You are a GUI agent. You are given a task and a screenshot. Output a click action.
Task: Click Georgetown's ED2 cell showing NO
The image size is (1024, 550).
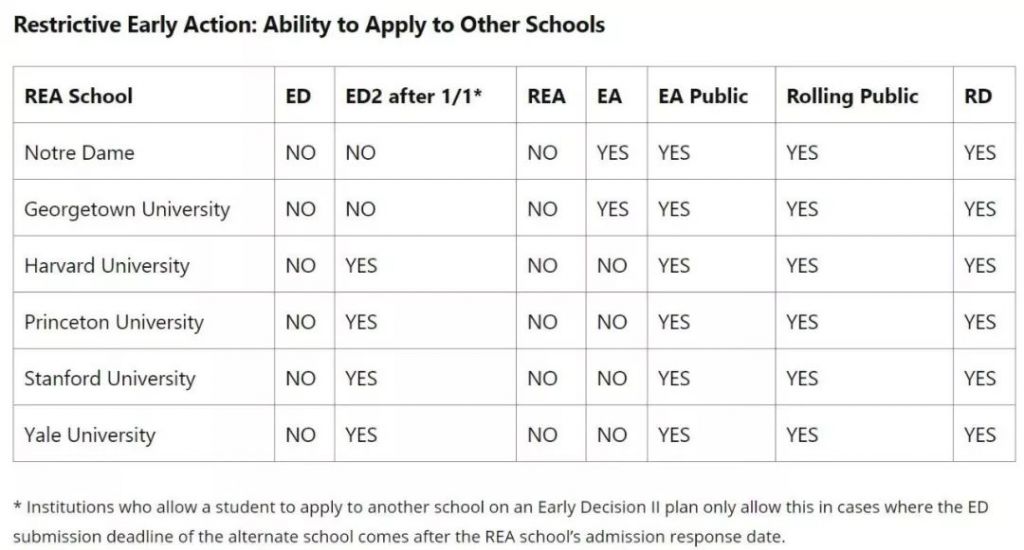pyautogui.click(x=360, y=209)
